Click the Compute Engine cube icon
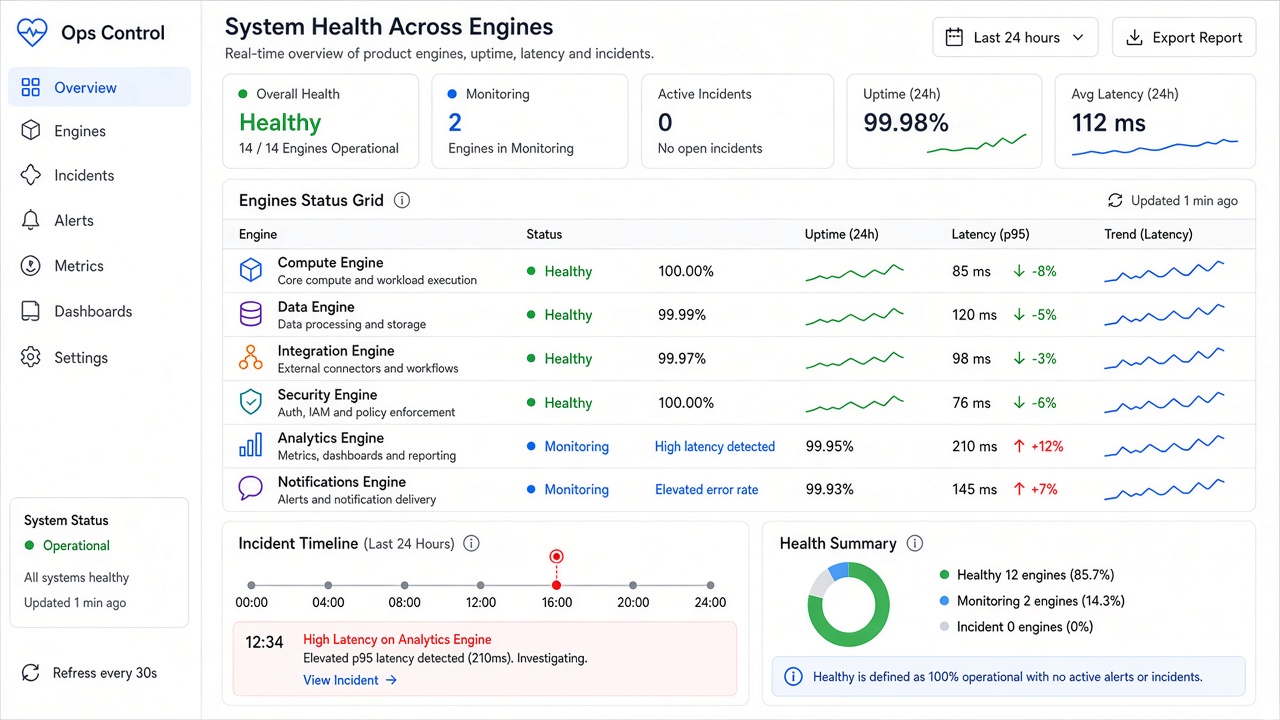1280x720 pixels. 250,270
